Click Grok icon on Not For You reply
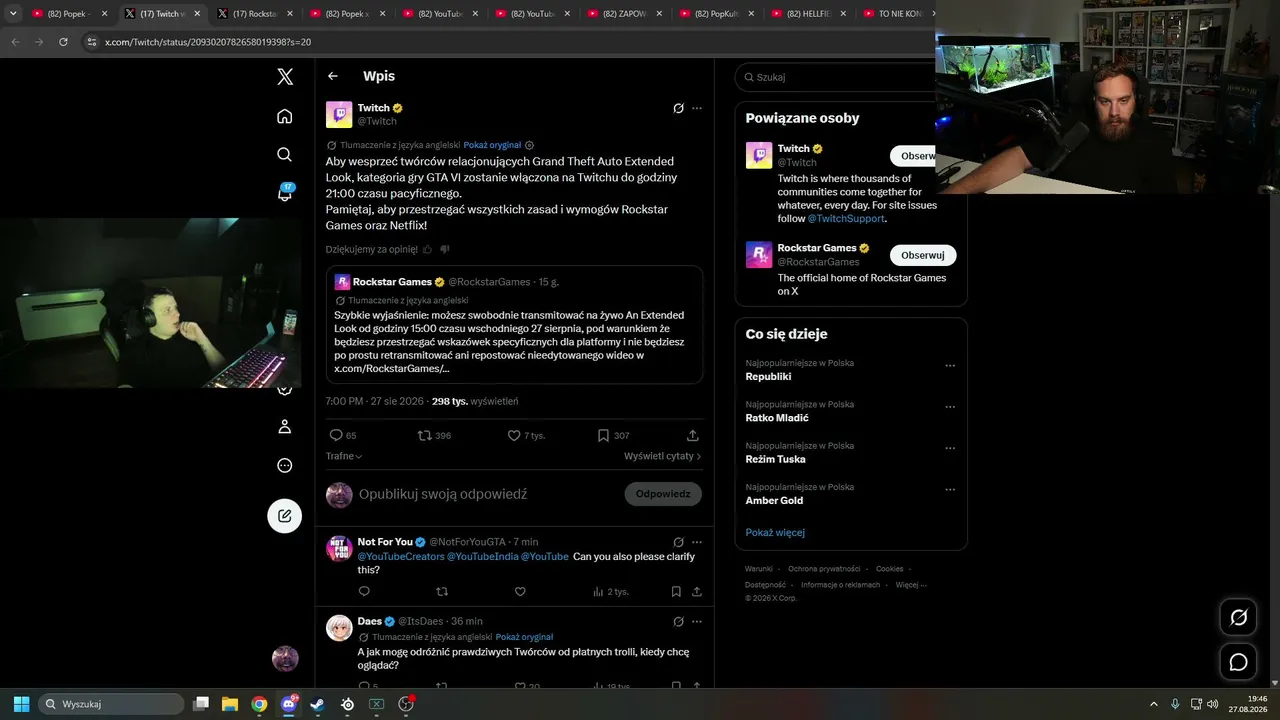The height and width of the screenshot is (720, 1280). (x=678, y=542)
